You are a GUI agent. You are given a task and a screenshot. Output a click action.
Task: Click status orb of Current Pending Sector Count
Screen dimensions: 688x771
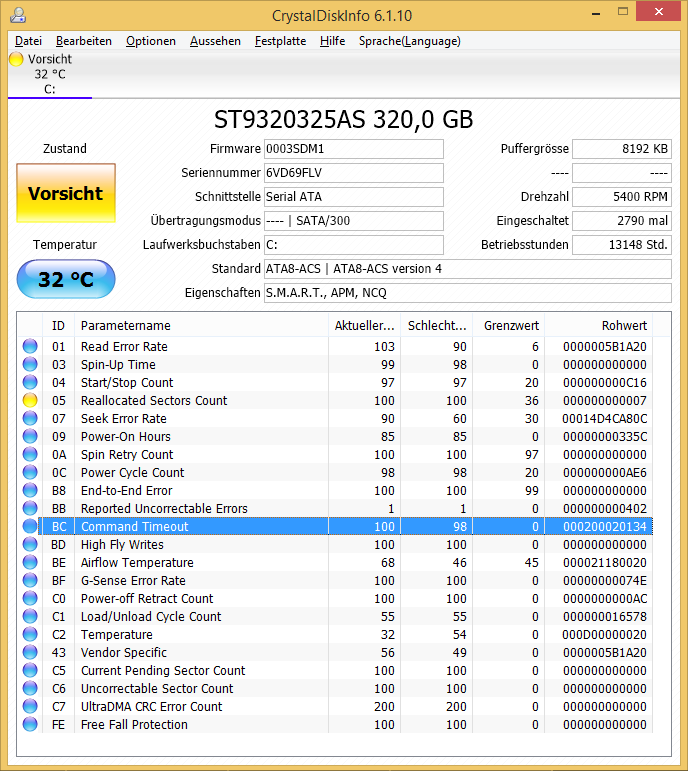point(30,670)
